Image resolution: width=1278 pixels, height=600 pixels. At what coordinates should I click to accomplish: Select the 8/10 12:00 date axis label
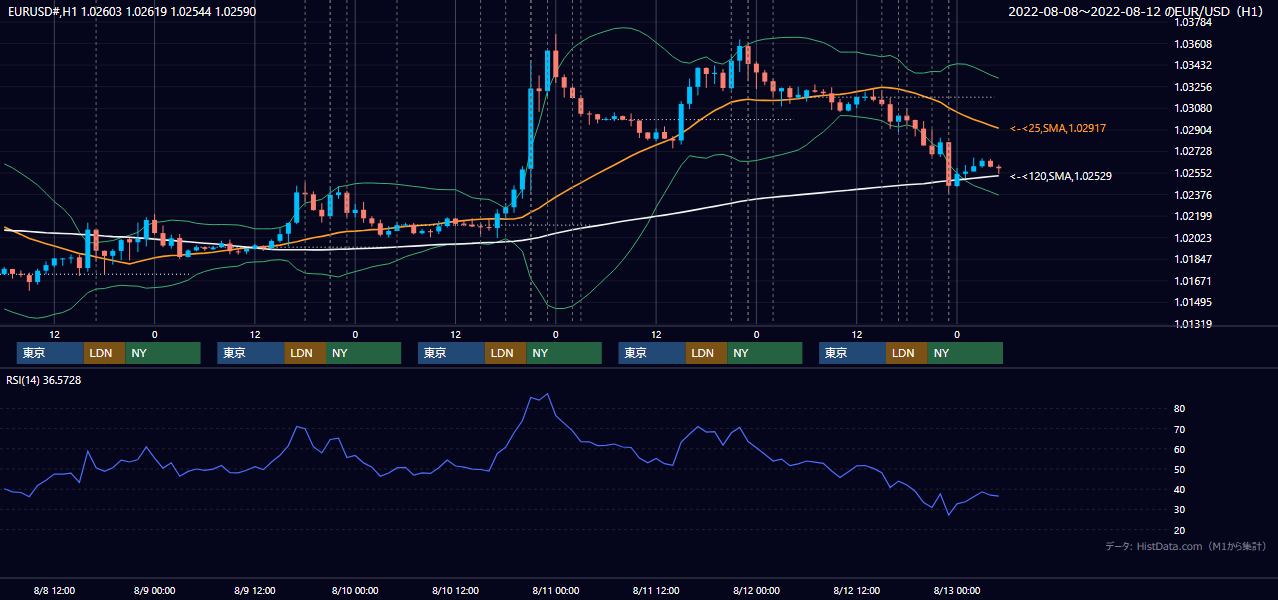pos(455,590)
